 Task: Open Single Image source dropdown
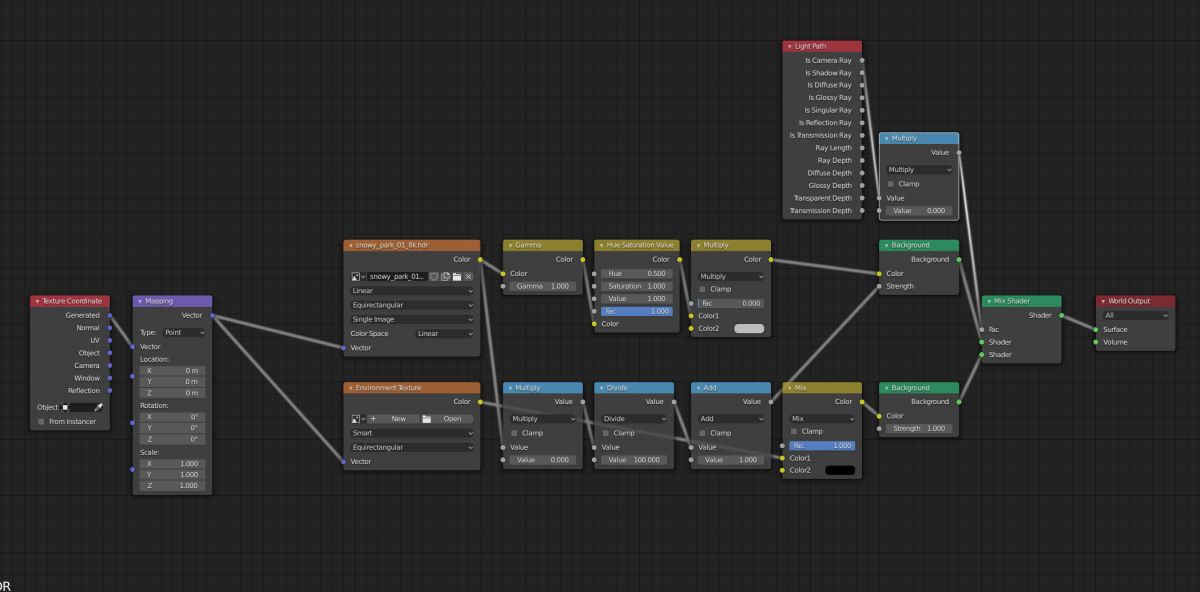pos(412,319)
